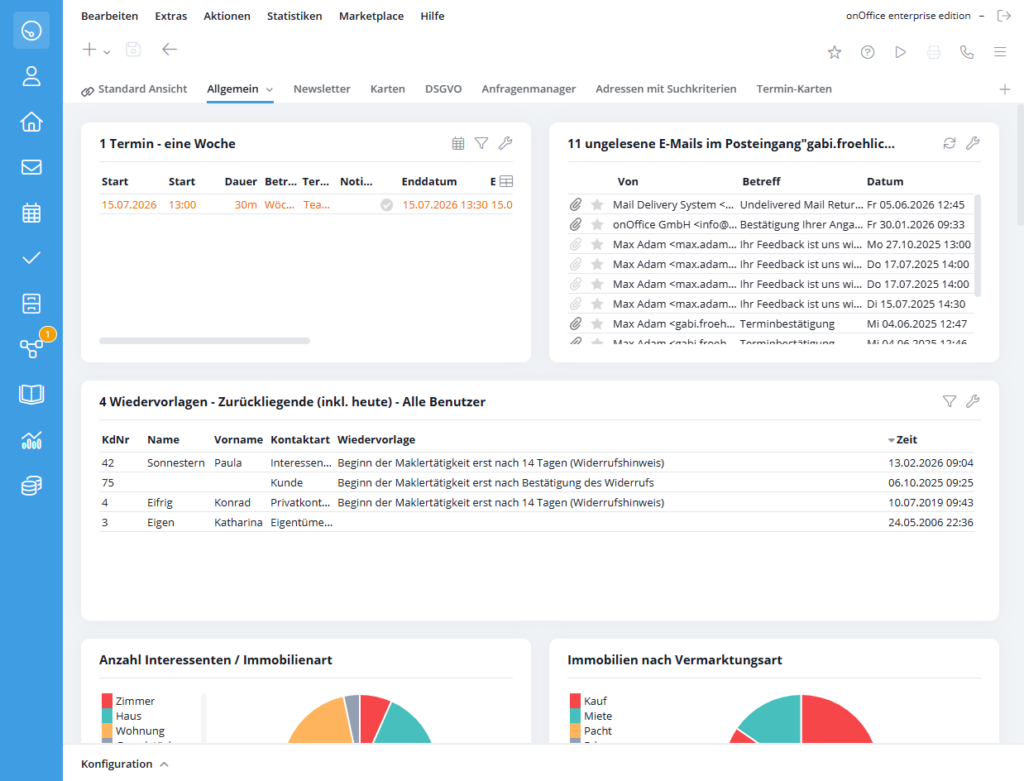1024x781 pixels.
Task: Switch to the Newsletter tab
Action: point(321,89)
